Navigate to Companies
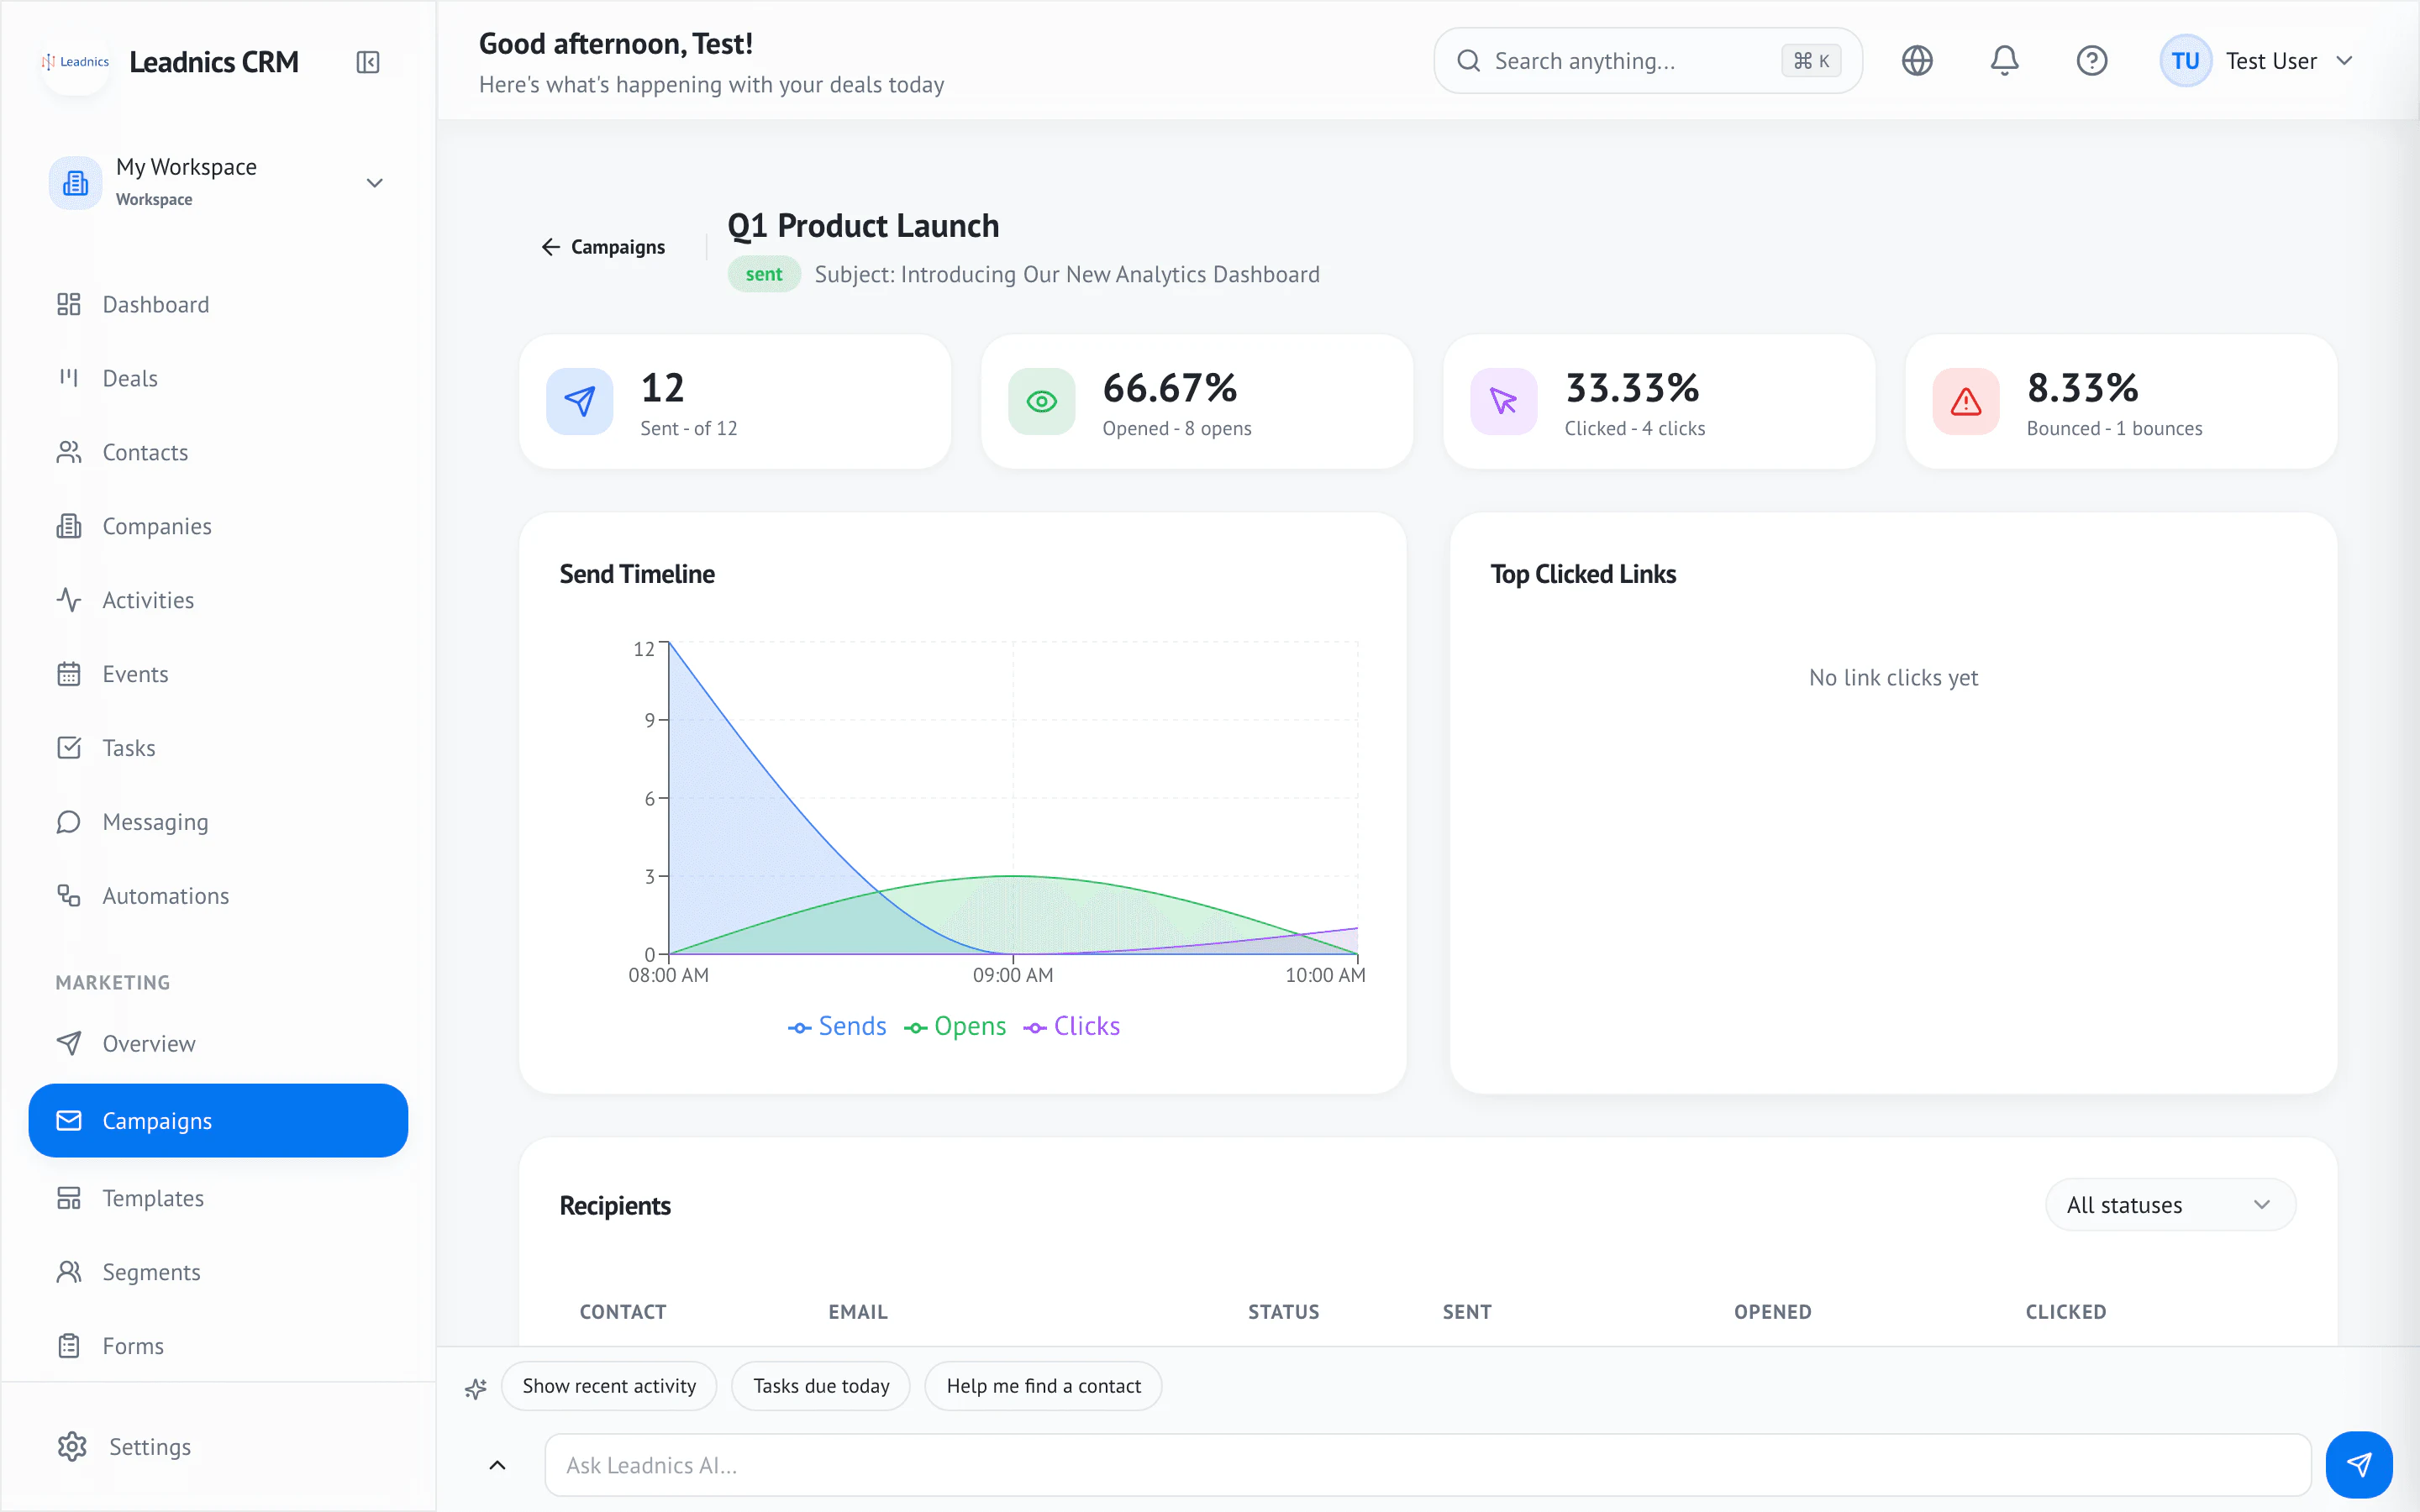Viewport: 2420px width, 1512px height. point(218,527)
